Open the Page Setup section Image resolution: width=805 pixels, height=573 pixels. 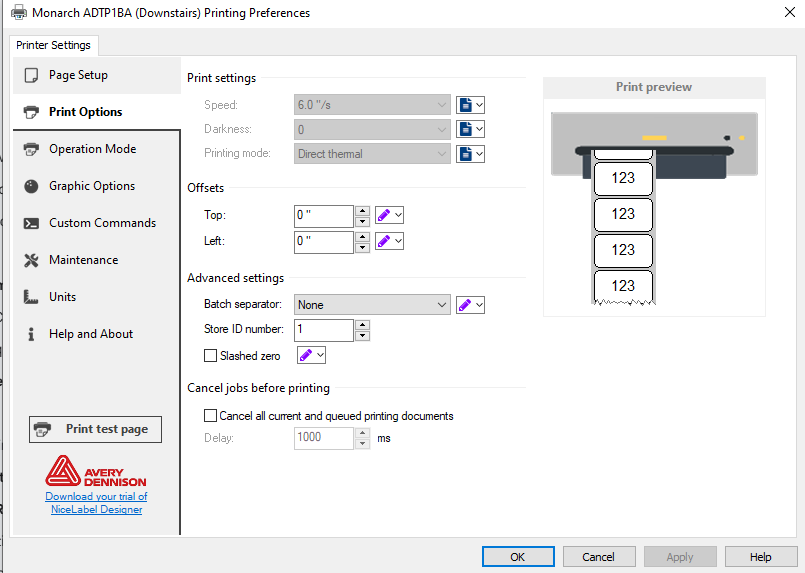pos(78,75)
